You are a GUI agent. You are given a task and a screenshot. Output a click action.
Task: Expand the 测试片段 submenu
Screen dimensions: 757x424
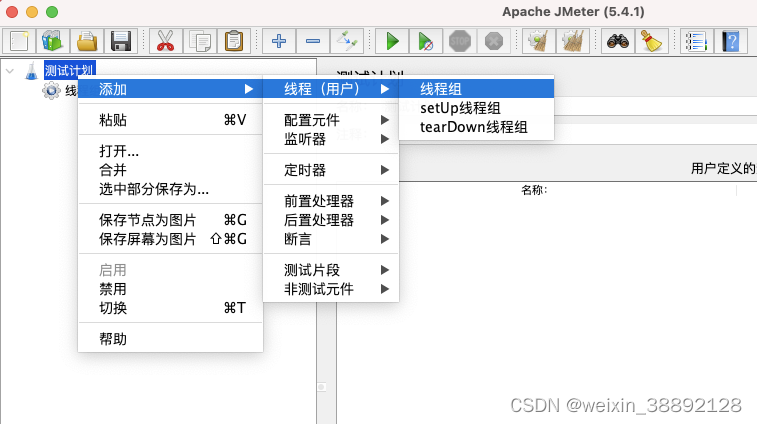tap(331, 270)
